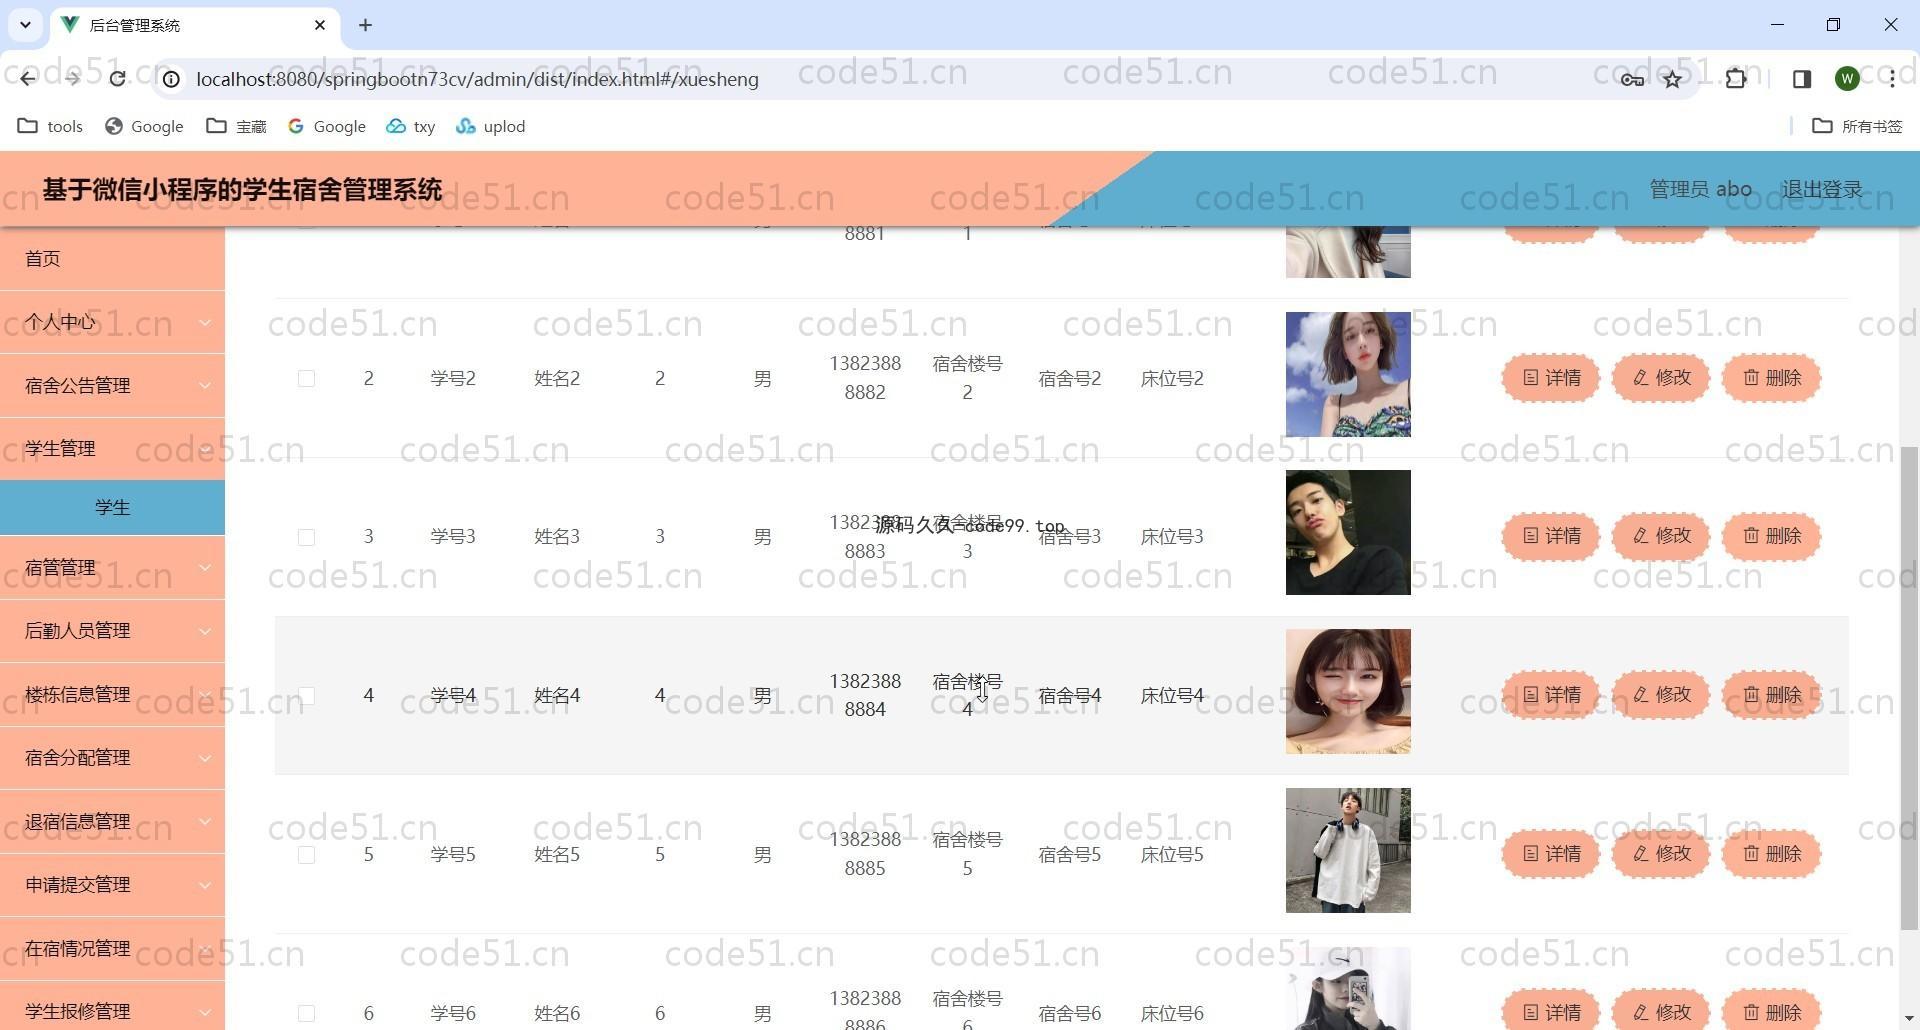
Task: Open the tools bookmark folder
Action: [50, 126]
